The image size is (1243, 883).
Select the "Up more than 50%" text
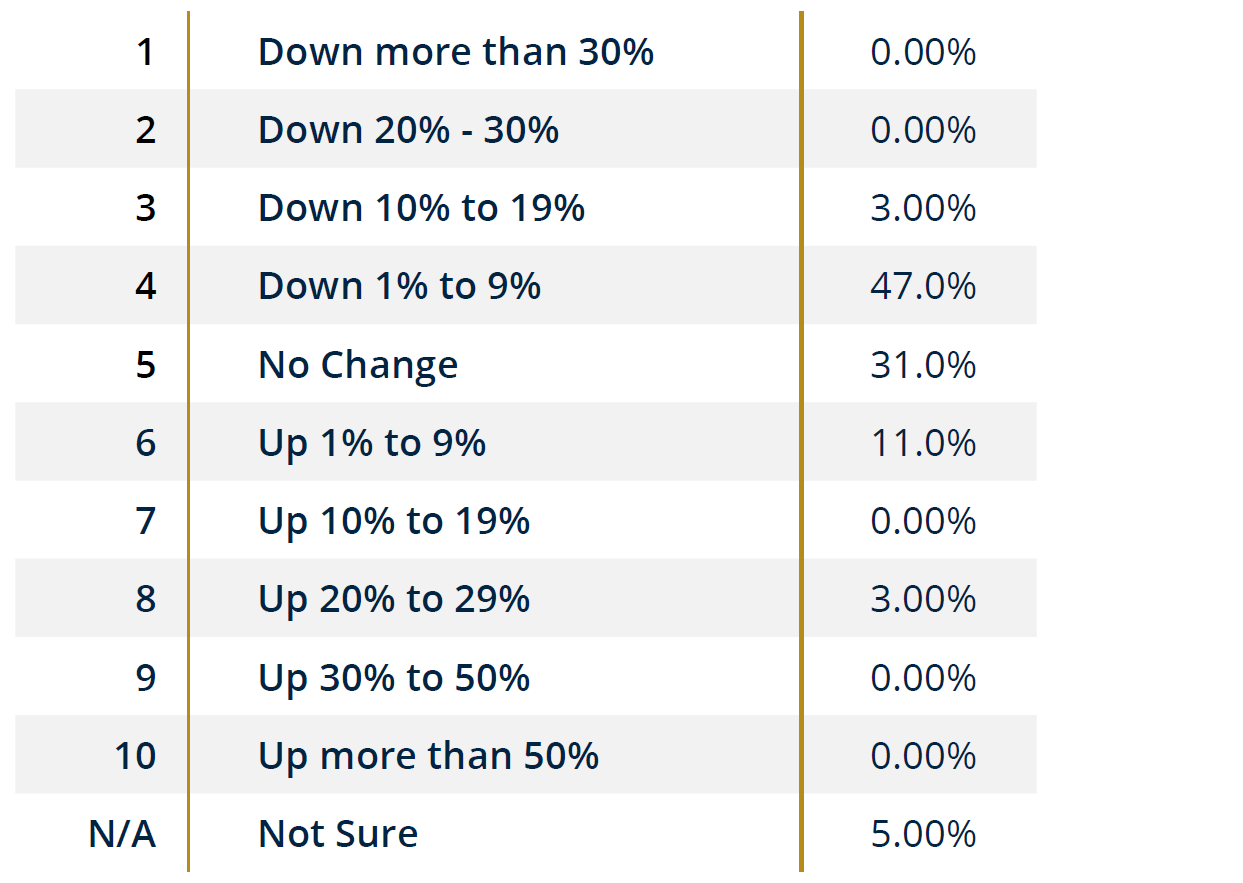pyautogui.click(x=428, y=756)
